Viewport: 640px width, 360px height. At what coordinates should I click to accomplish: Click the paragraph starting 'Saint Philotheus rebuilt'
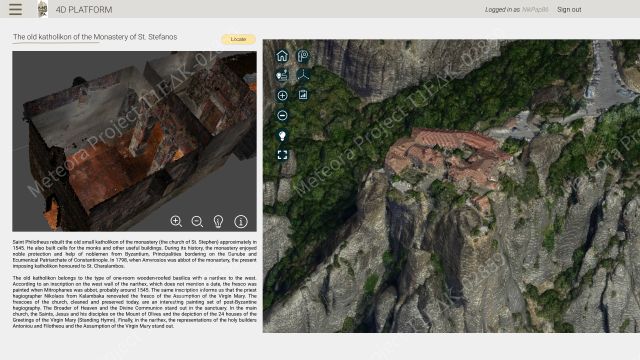click(x=135, y=254)
